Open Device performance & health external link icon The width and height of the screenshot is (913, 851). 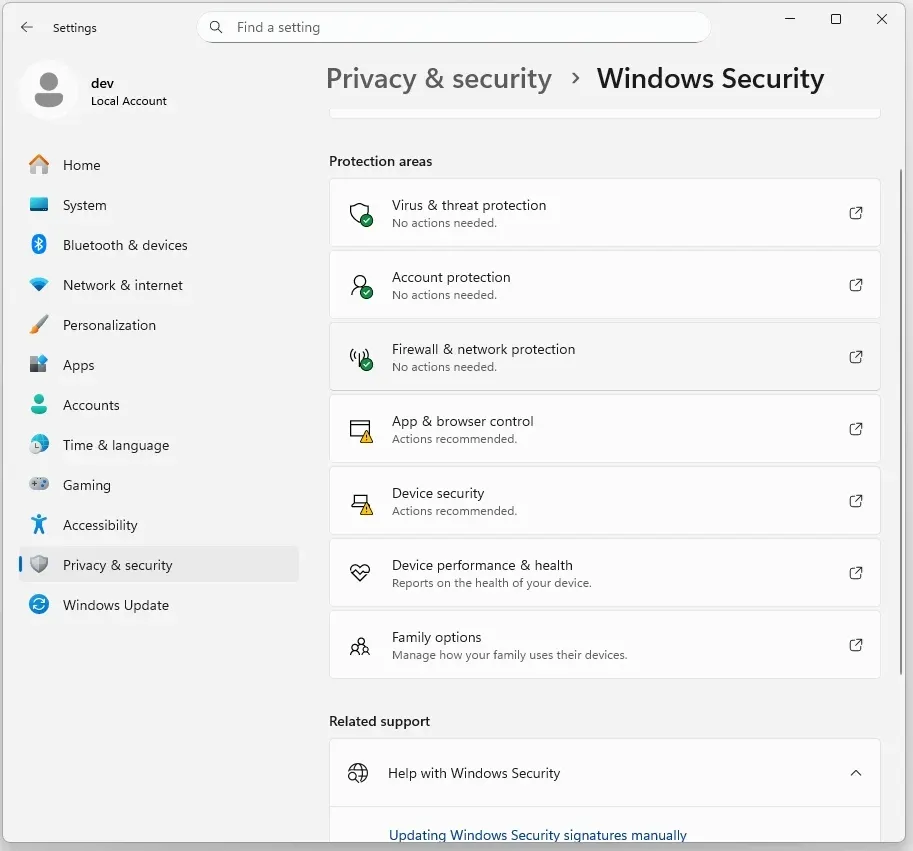tap(856, 573)
